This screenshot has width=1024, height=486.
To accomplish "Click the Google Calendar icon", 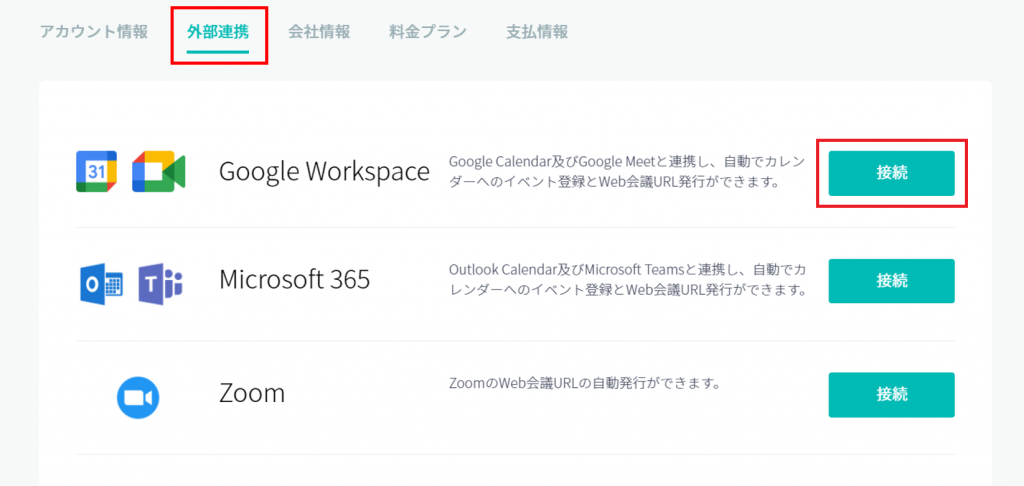I will [96, 172].
